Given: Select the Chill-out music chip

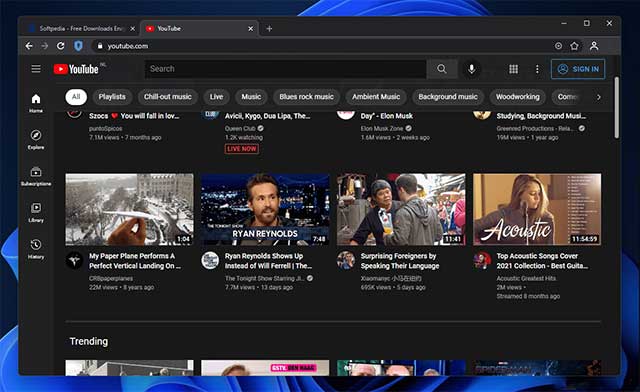Looking at the screenshot, I should coord(167,97).
